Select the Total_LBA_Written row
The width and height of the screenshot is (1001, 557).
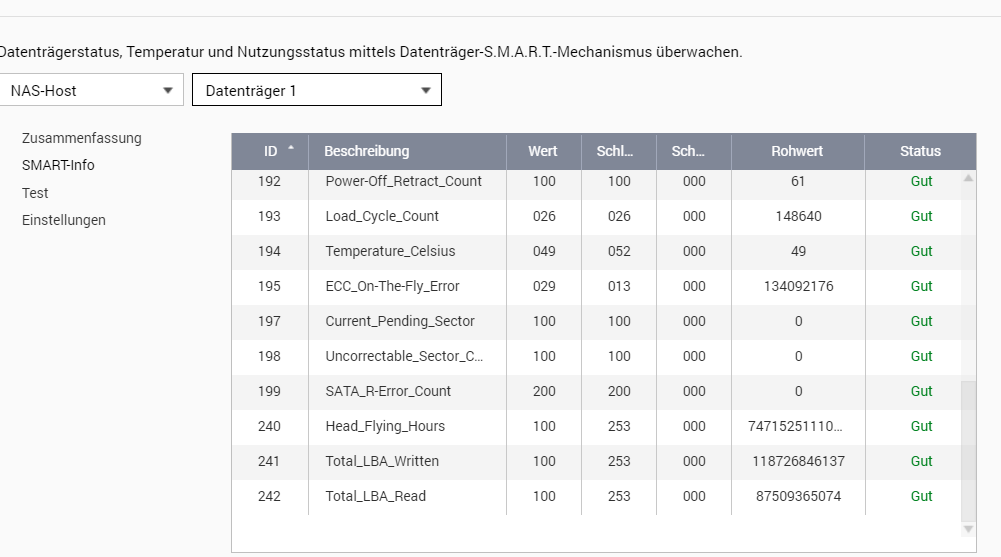tap(596, 461)
